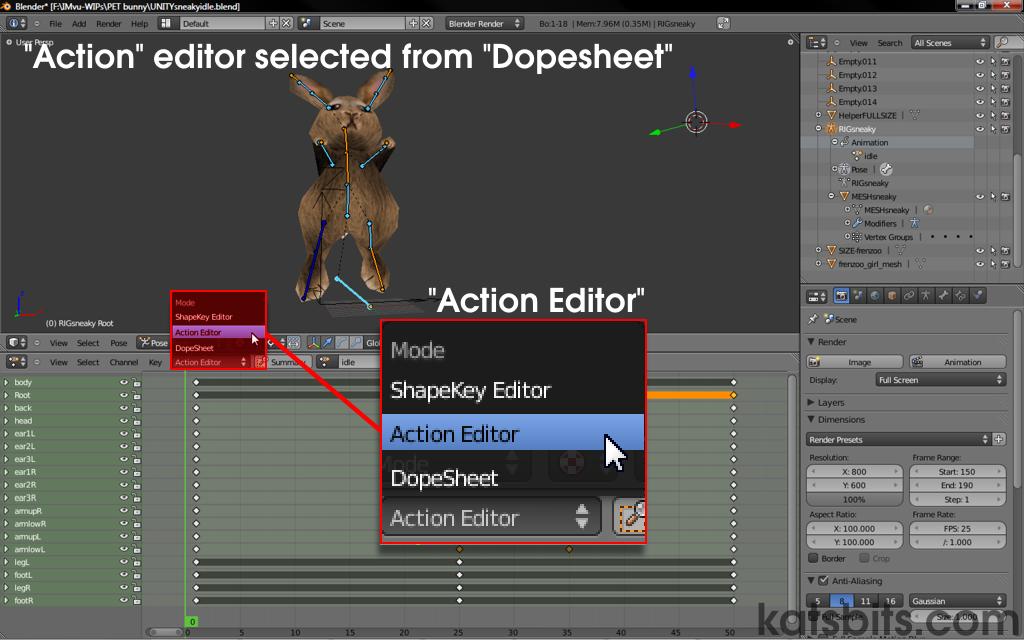The height and width of the screenshot is (640, 1024).
Task: Enable the Border checkbox
Action: coord(813,558)
